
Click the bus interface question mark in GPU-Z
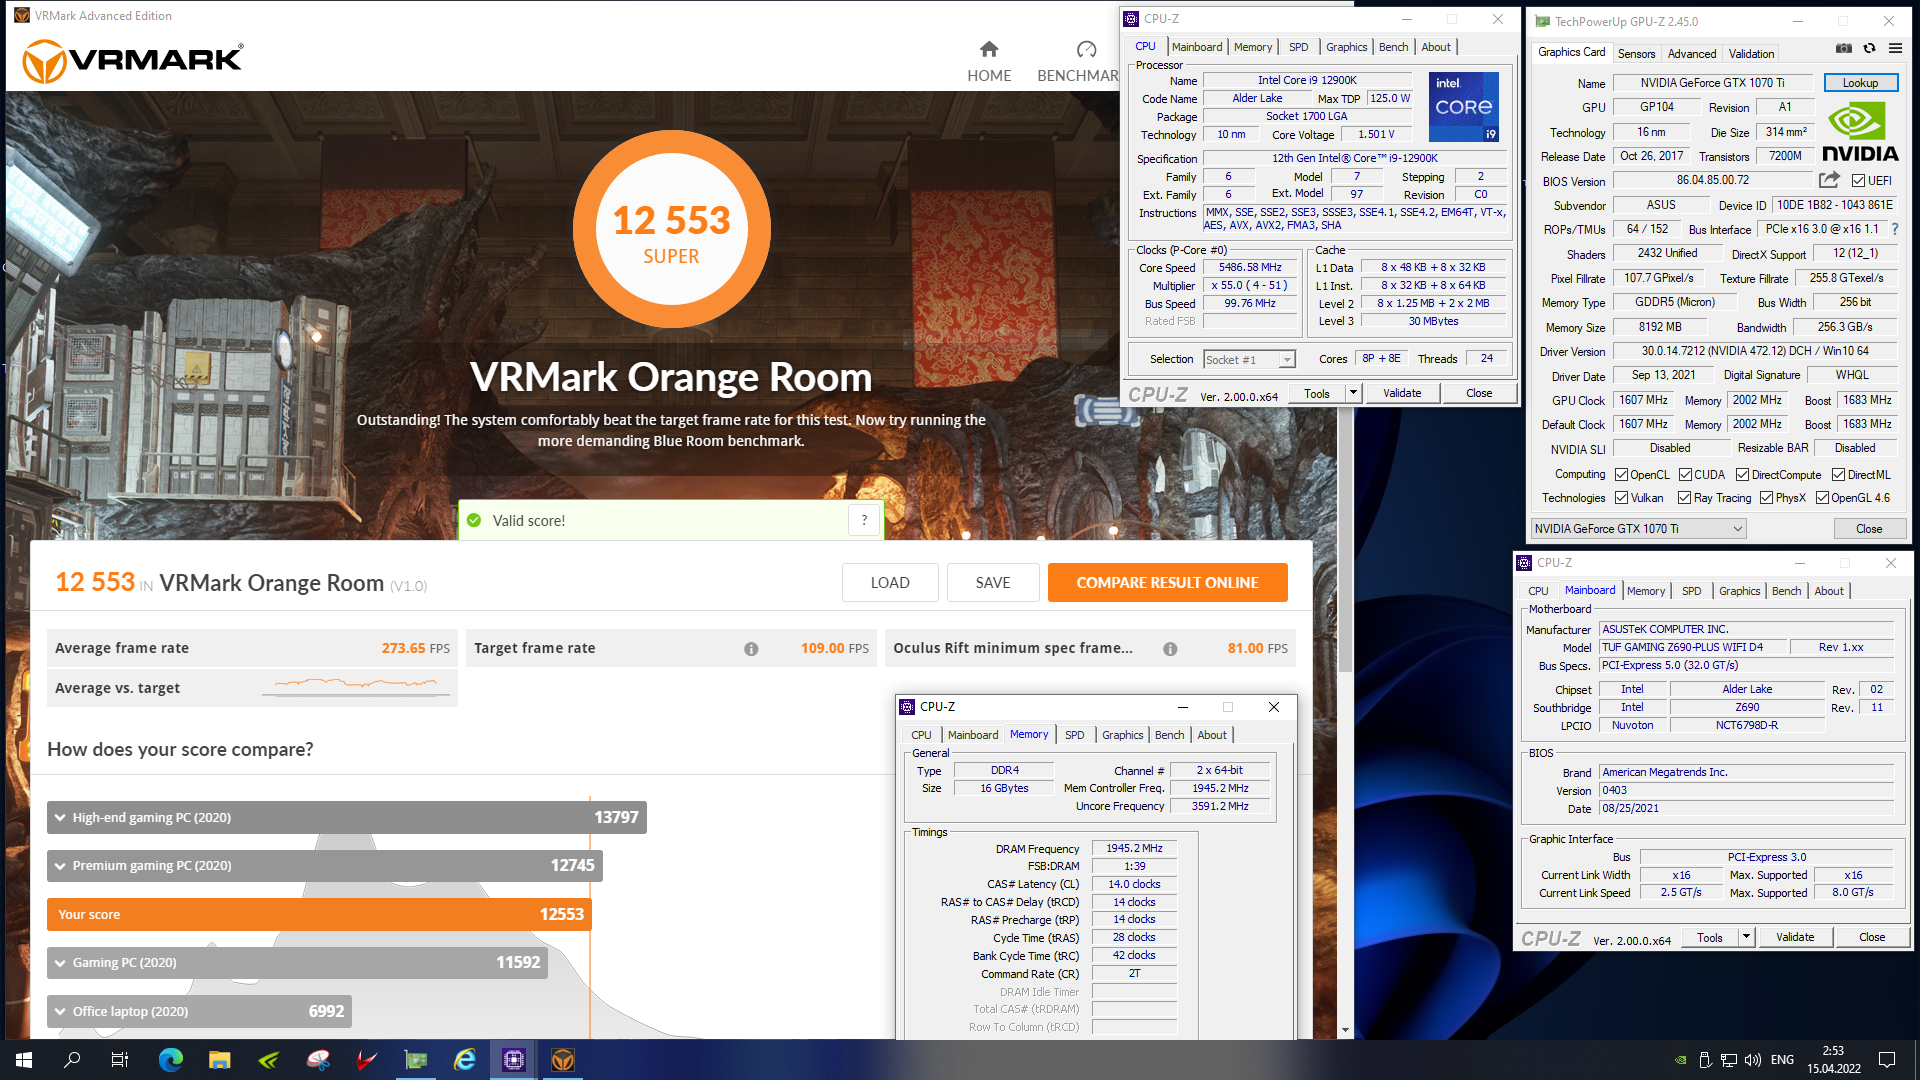point(1894,229)
